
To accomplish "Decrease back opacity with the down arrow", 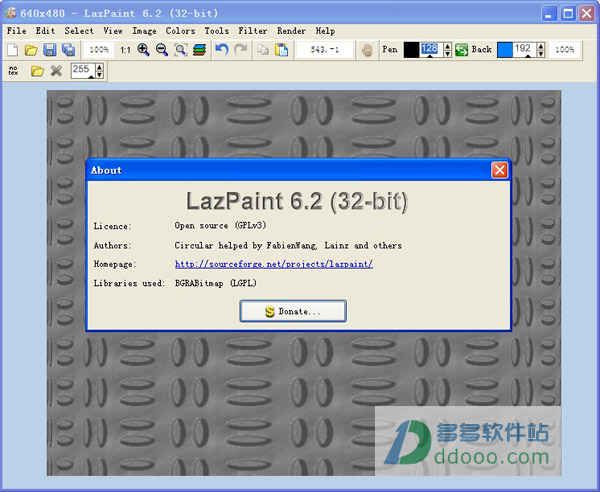I will click(541, 54).
